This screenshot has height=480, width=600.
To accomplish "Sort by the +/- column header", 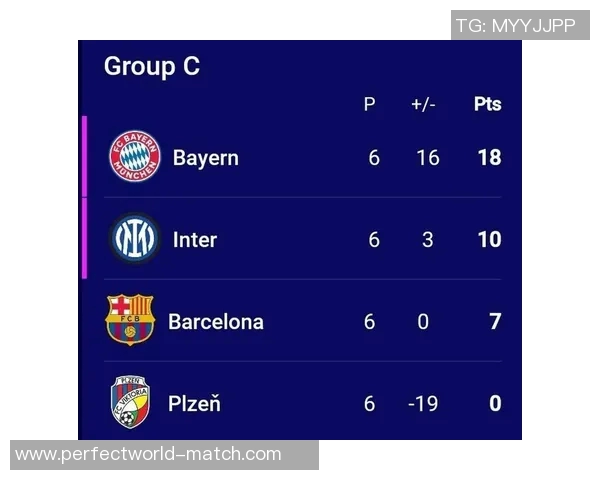I will [423, 104].
